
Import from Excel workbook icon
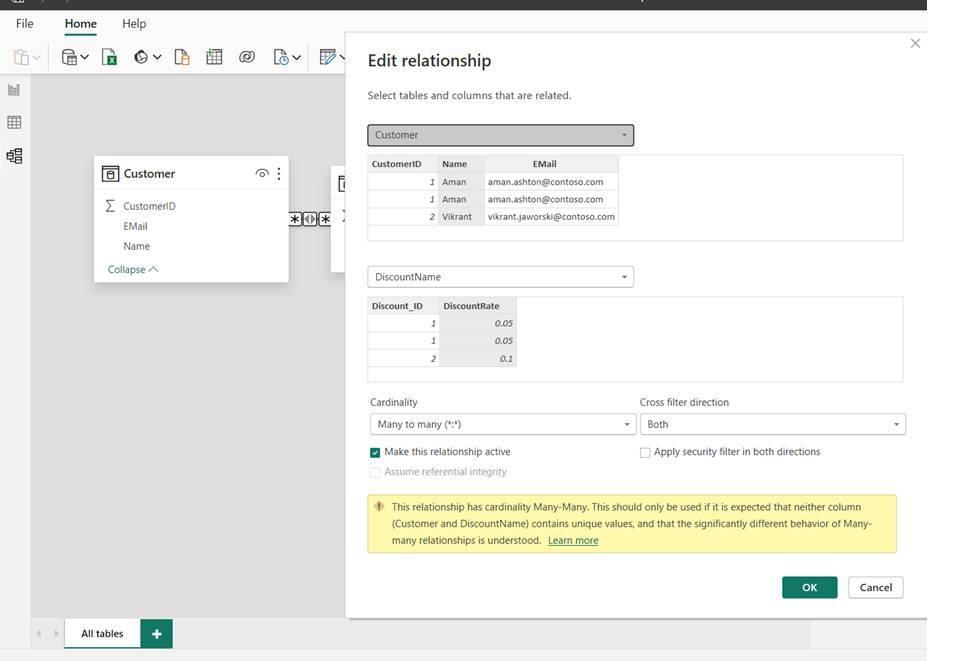[x=109, y=57]
